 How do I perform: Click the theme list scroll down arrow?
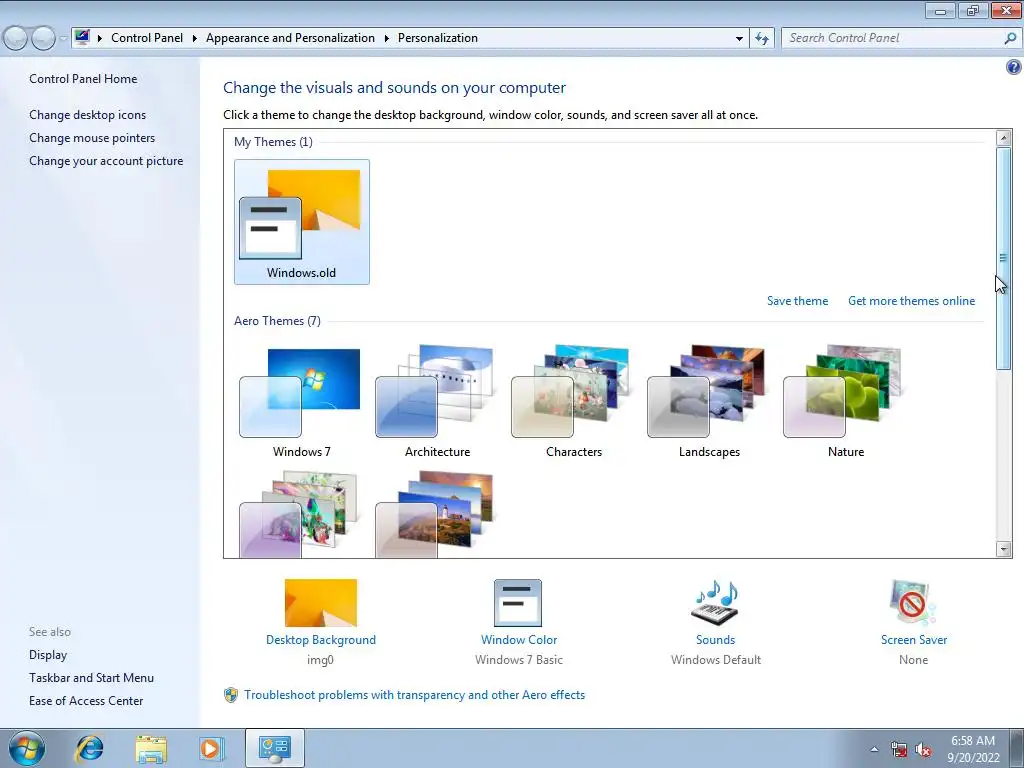click(x=1004, y=549)
